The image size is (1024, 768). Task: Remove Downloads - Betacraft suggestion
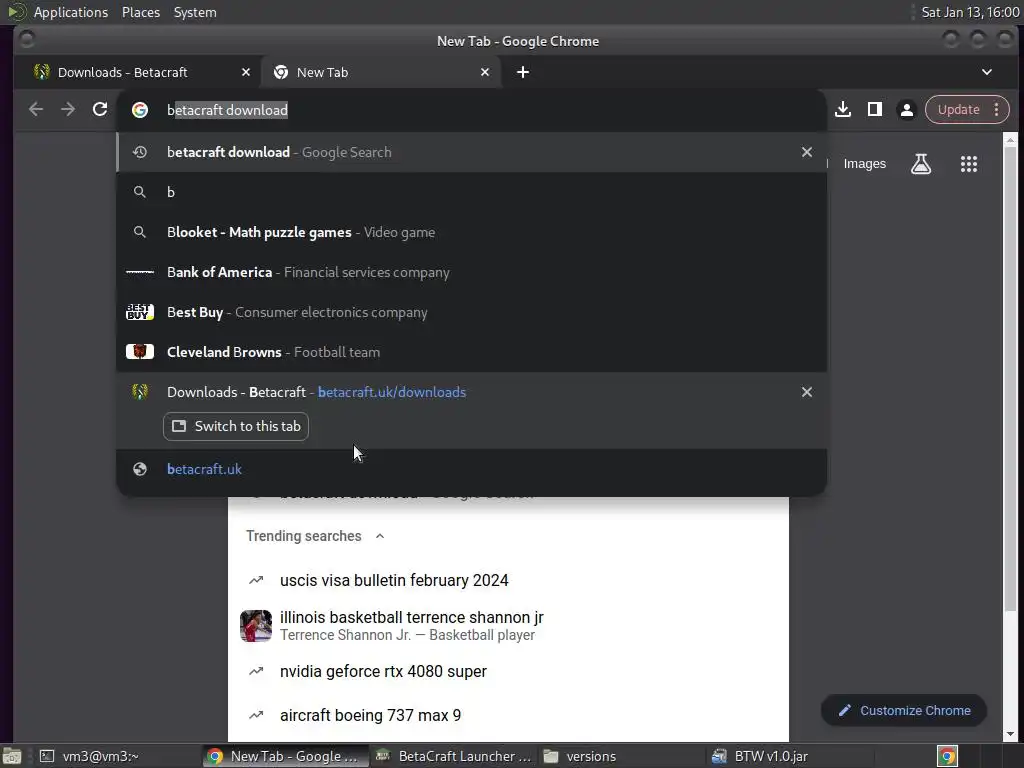click(807, 392)
